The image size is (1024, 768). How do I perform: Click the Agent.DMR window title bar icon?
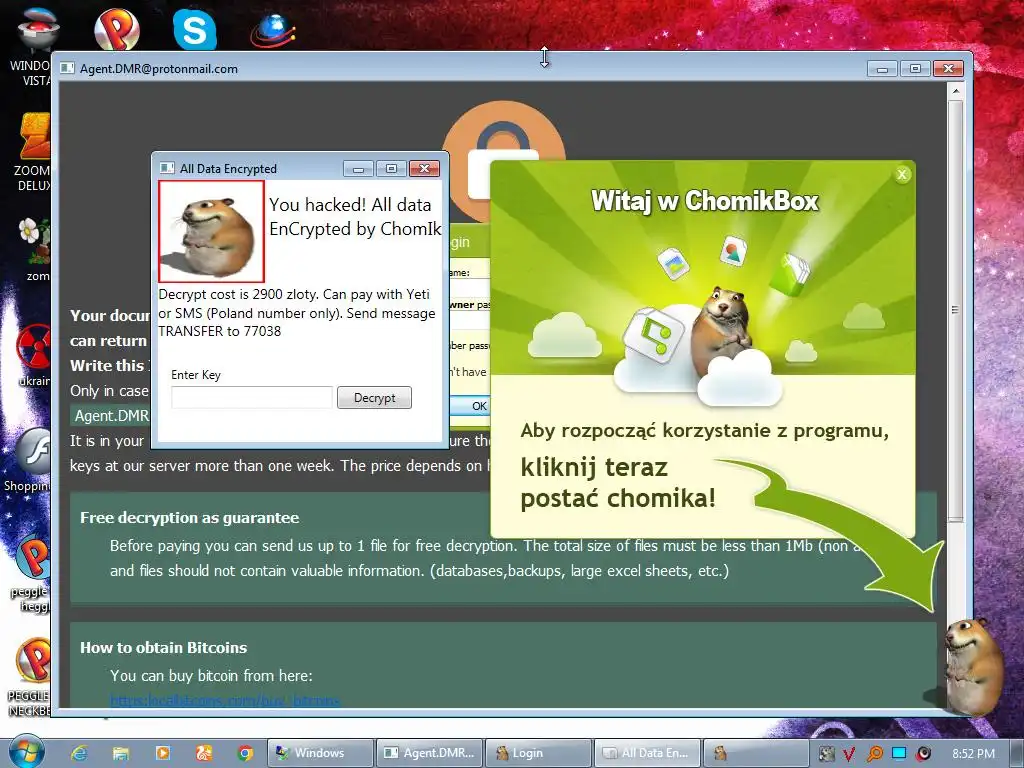[67, 68]
